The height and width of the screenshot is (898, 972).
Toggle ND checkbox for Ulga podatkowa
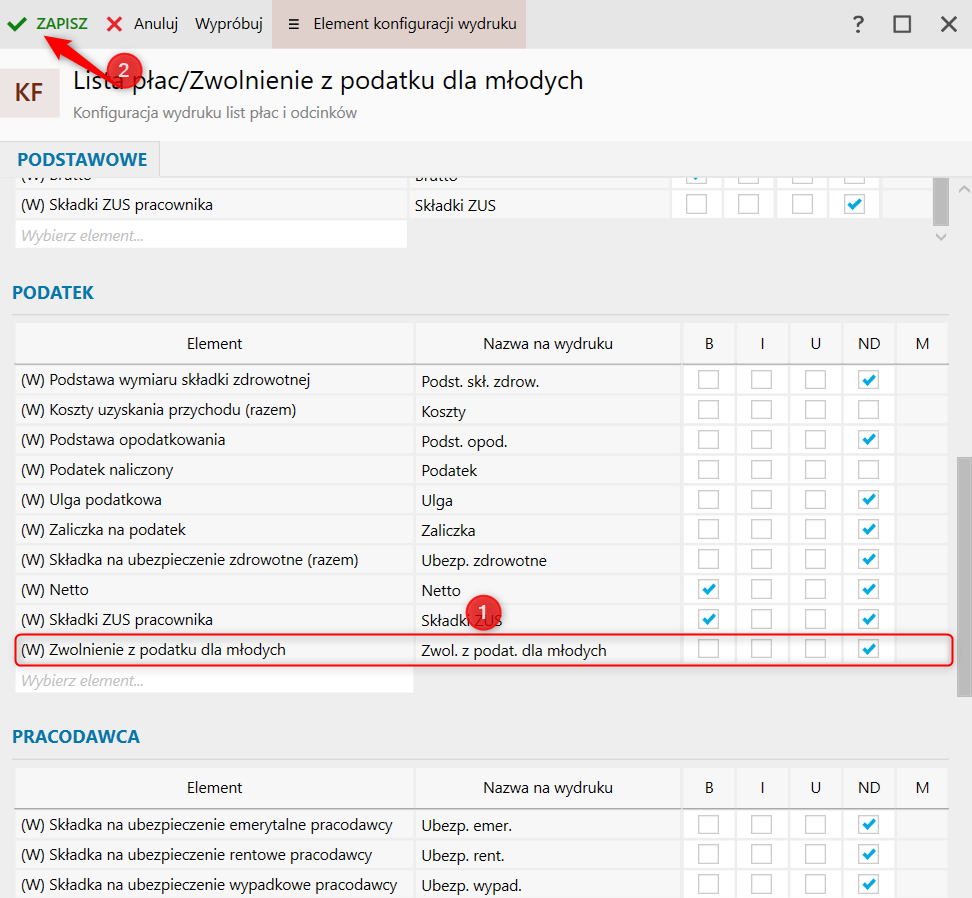[868, 500]
